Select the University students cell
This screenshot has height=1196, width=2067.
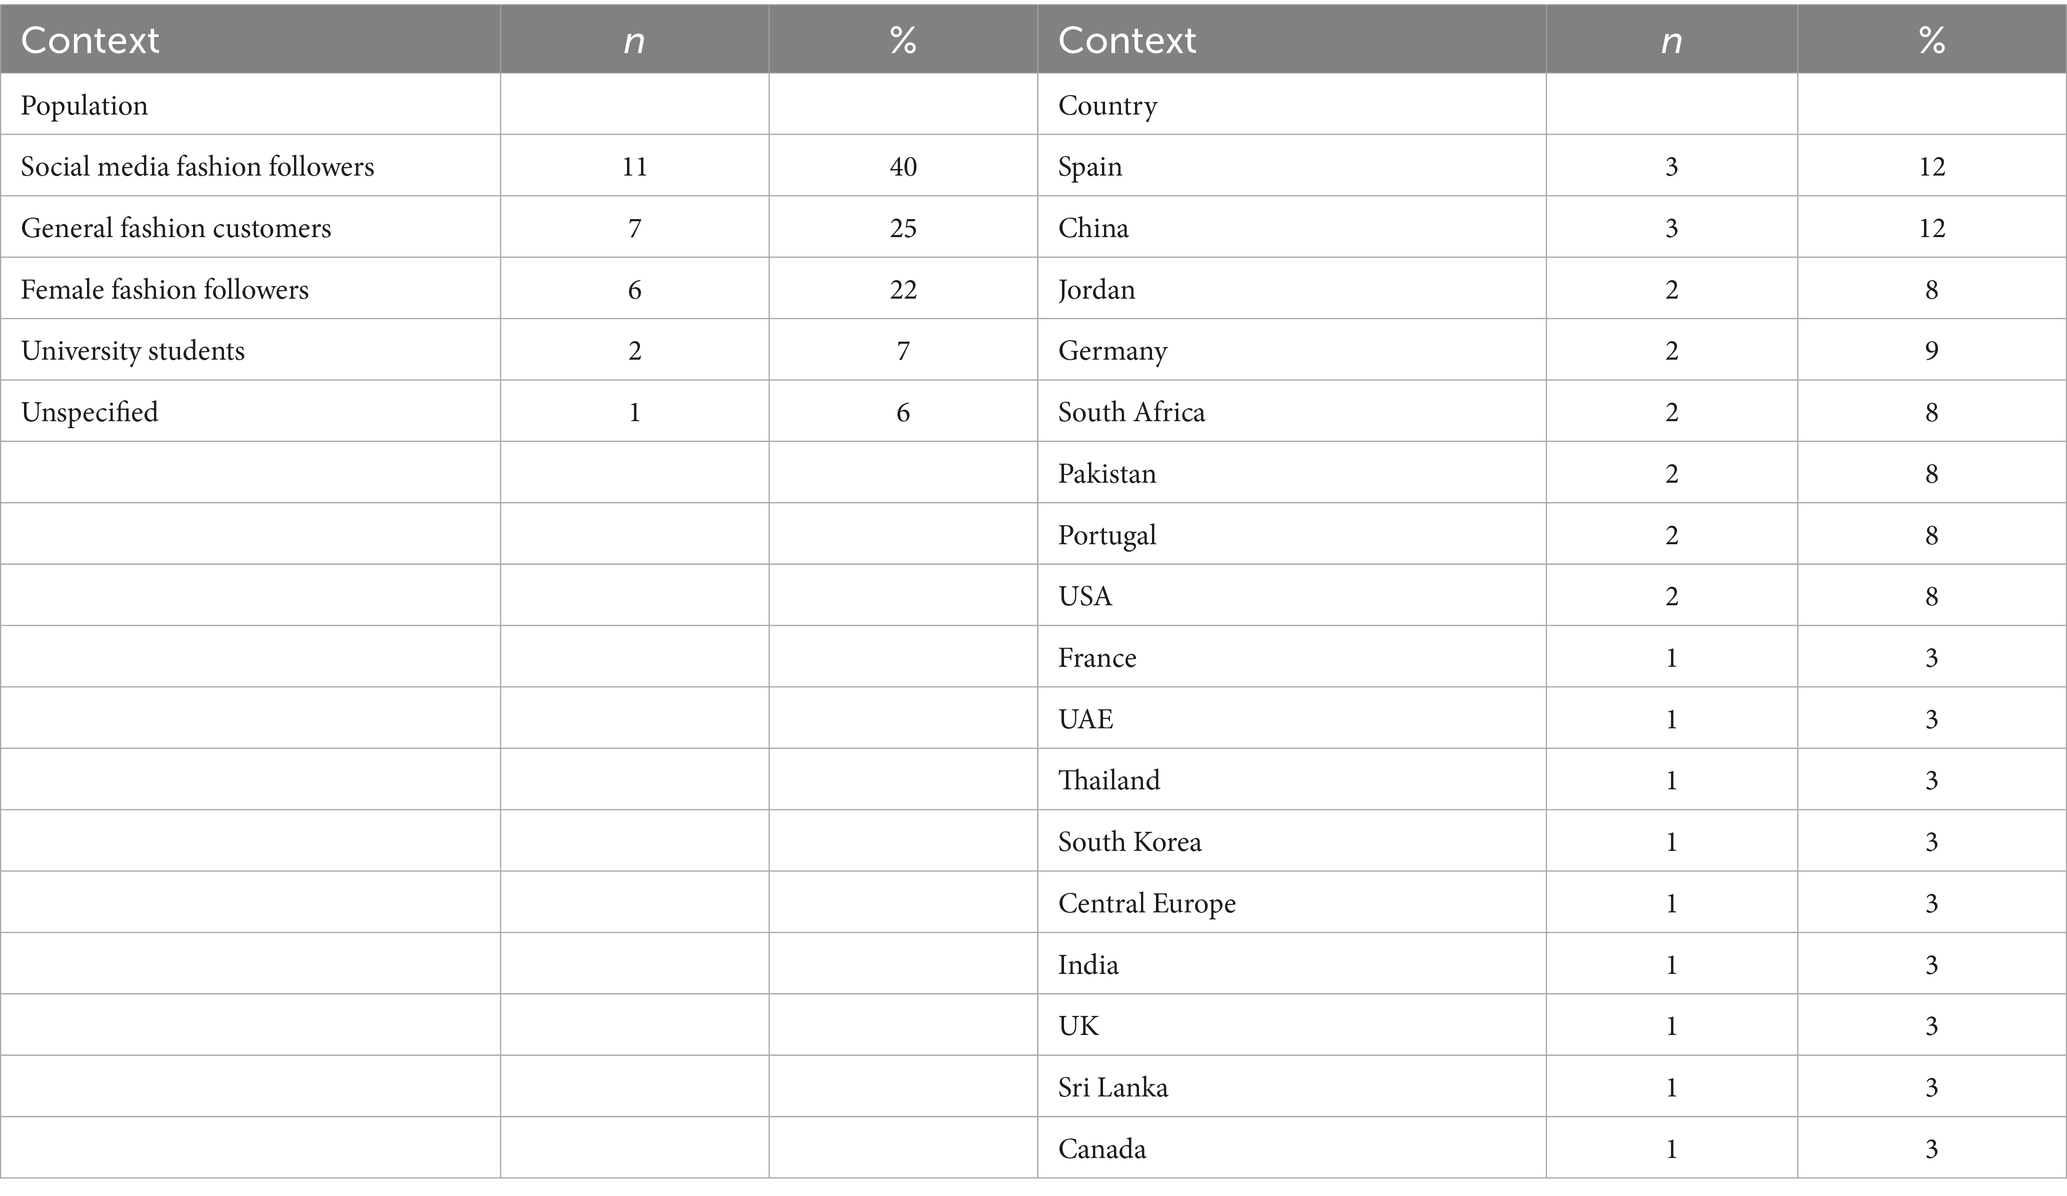[x=133, y=351]
